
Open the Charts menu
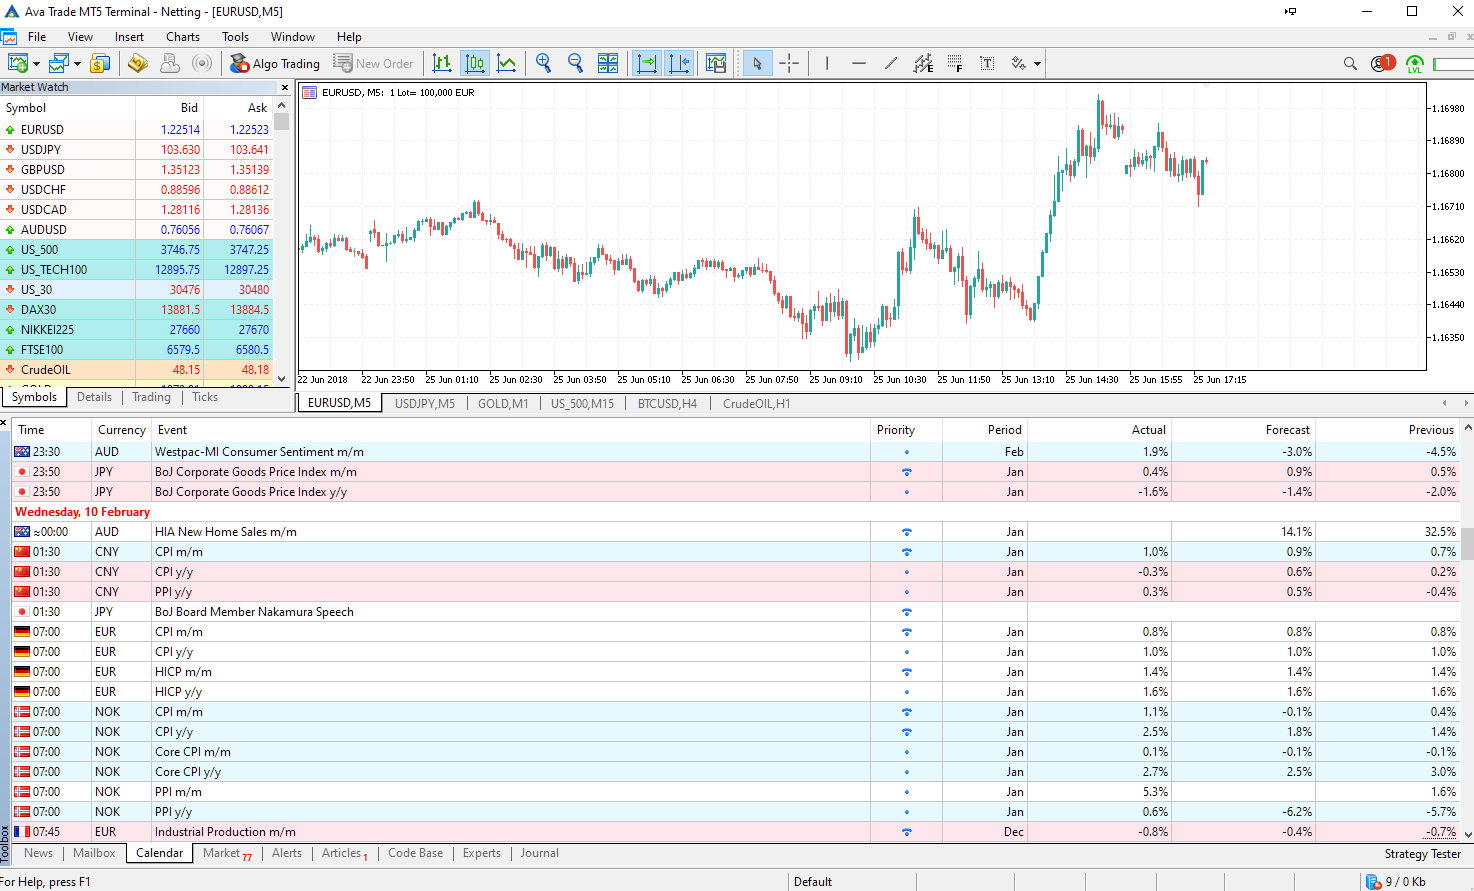tap(182, 36)
